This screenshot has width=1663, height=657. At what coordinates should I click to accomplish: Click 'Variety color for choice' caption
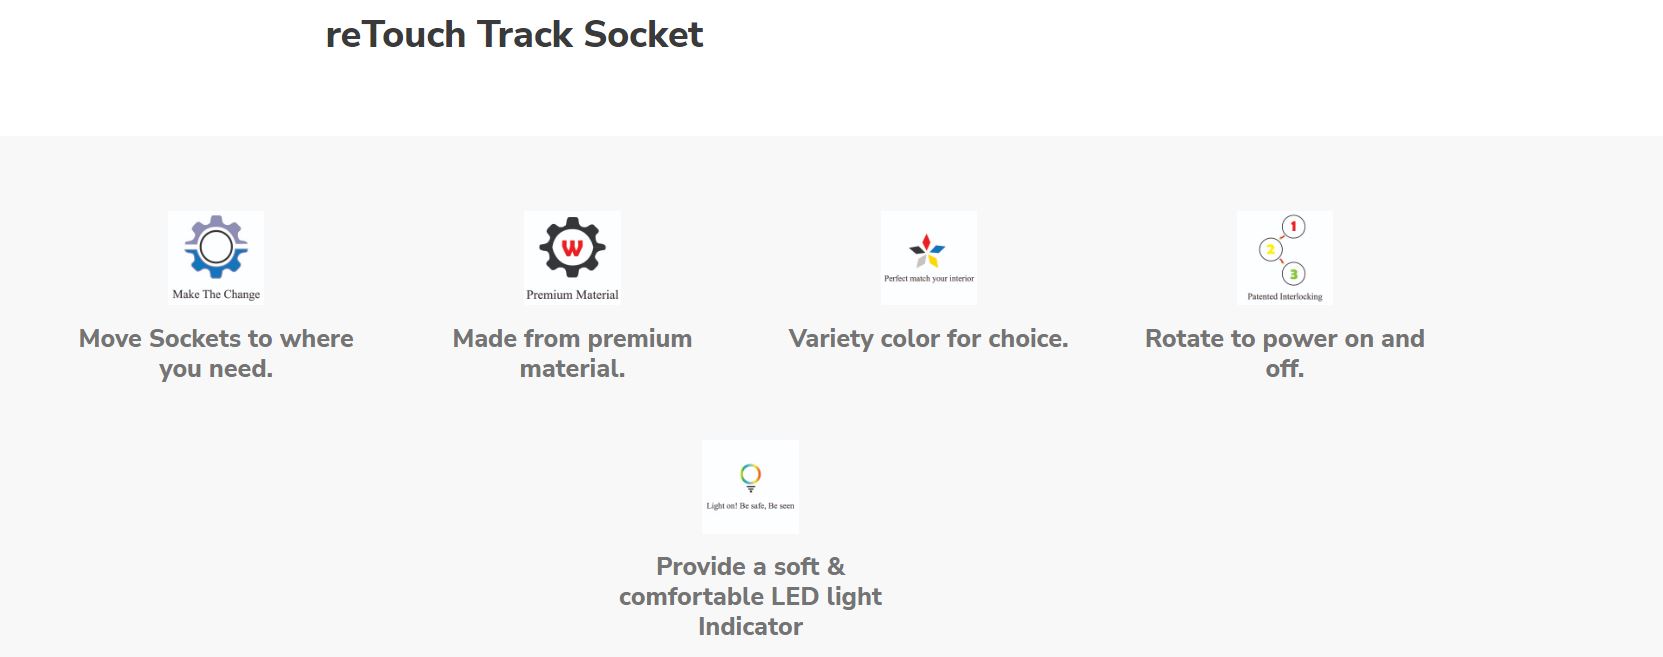coord(928,338)
